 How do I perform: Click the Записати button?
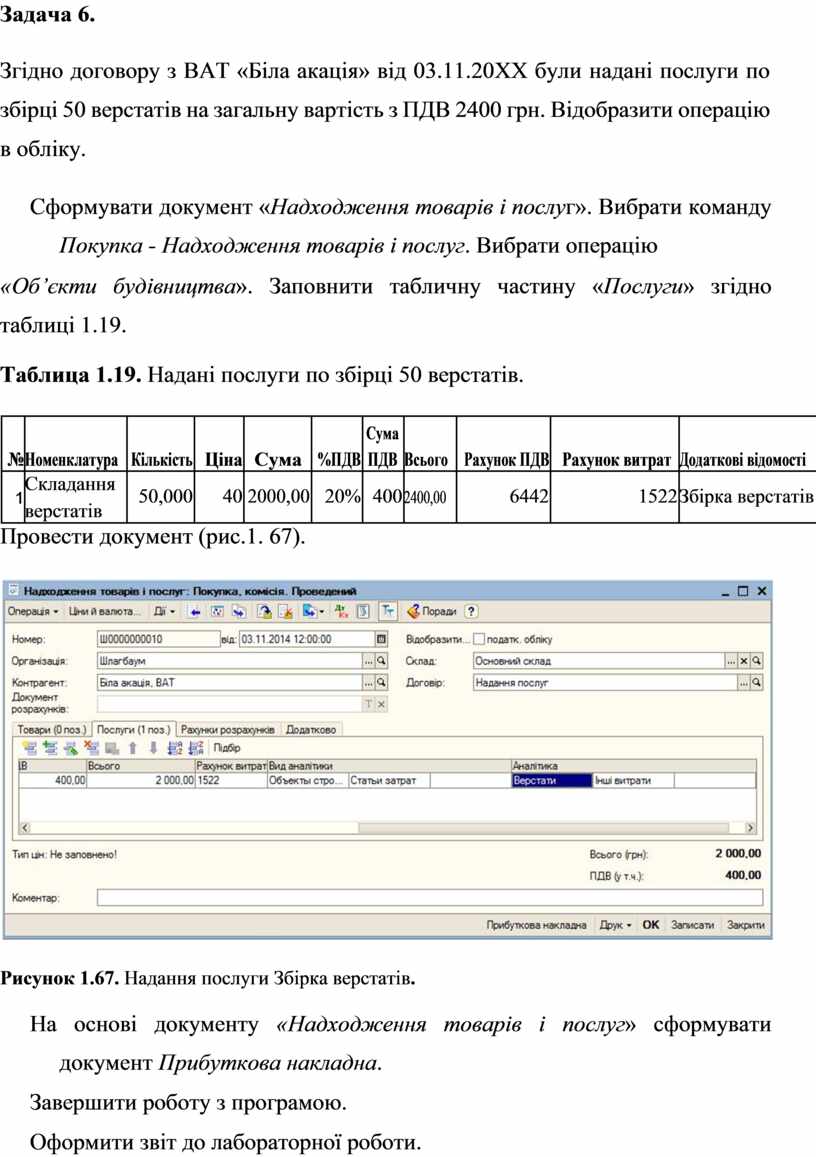(x=693, y=925)
